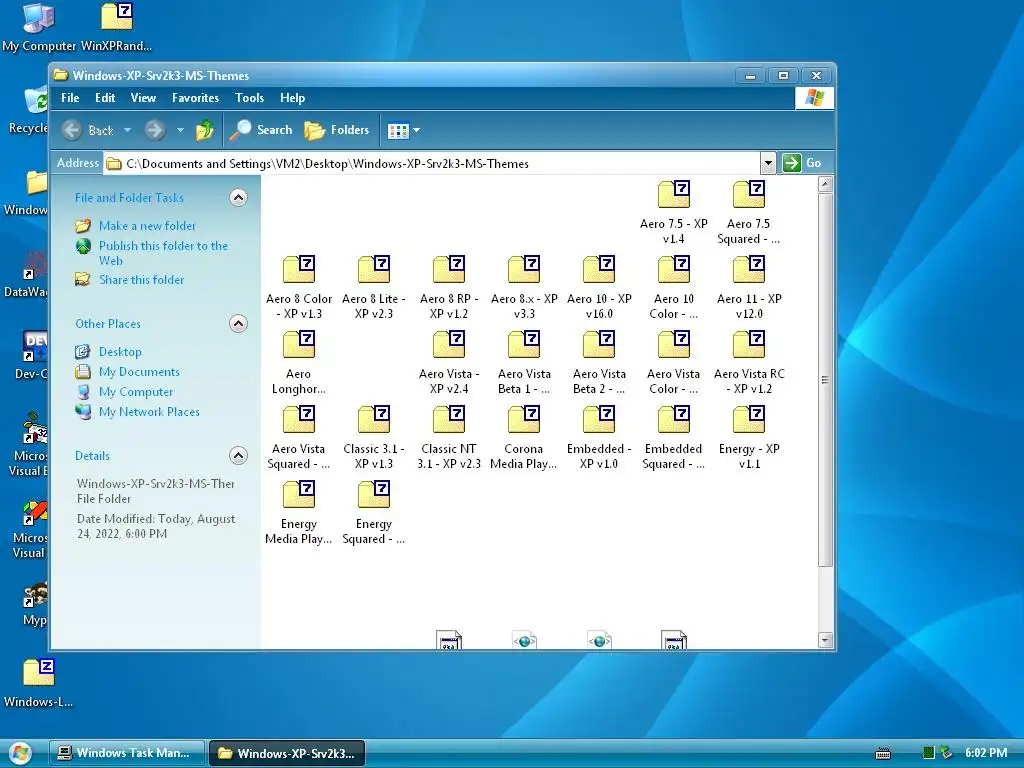This screenshot has height=768, width=1024.
Task: Collapse the Other Places section
Action: 238,323
